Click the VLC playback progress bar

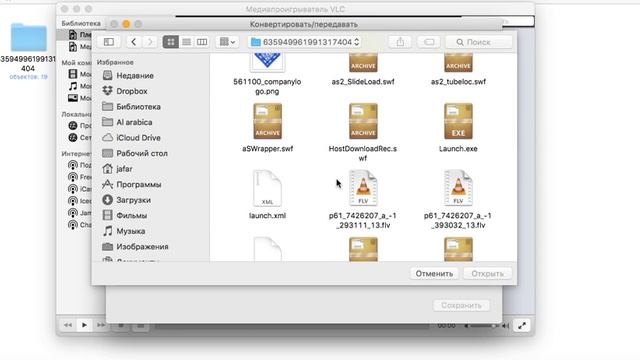tap(292, 326)
